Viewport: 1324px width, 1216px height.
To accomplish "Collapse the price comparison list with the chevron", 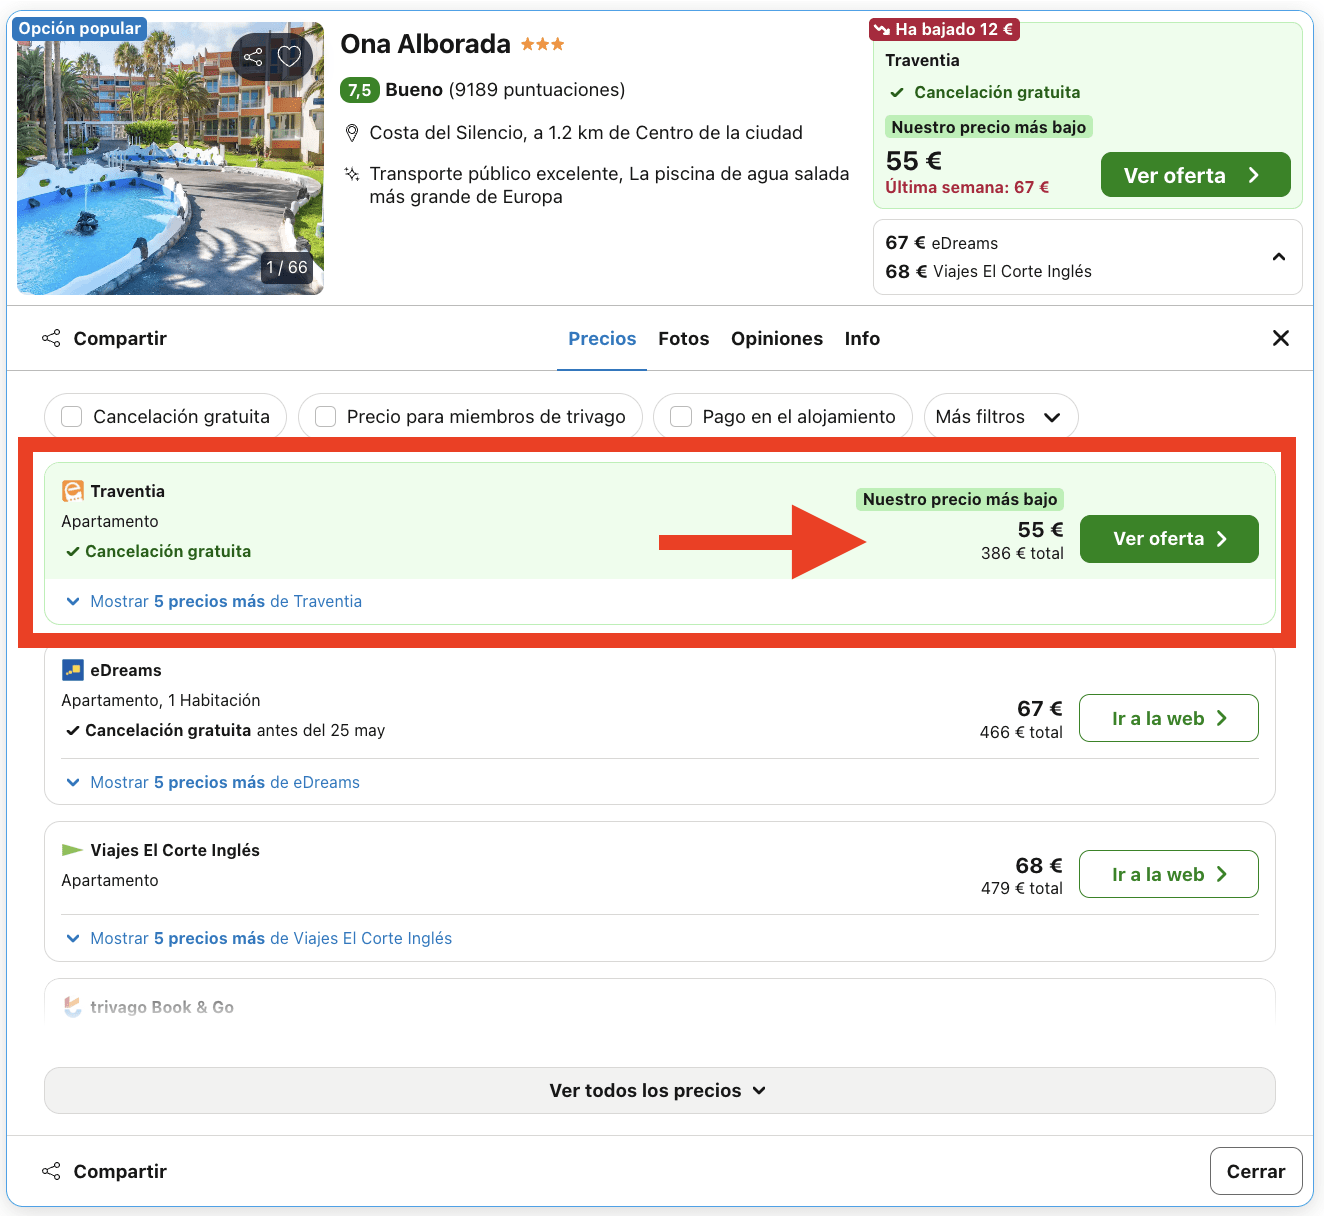I will click(x=1278, y=257).
